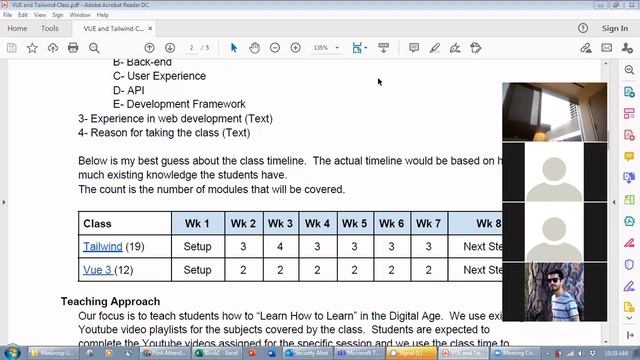Add a comment with the sticky note icon

[x=414, y=48]
